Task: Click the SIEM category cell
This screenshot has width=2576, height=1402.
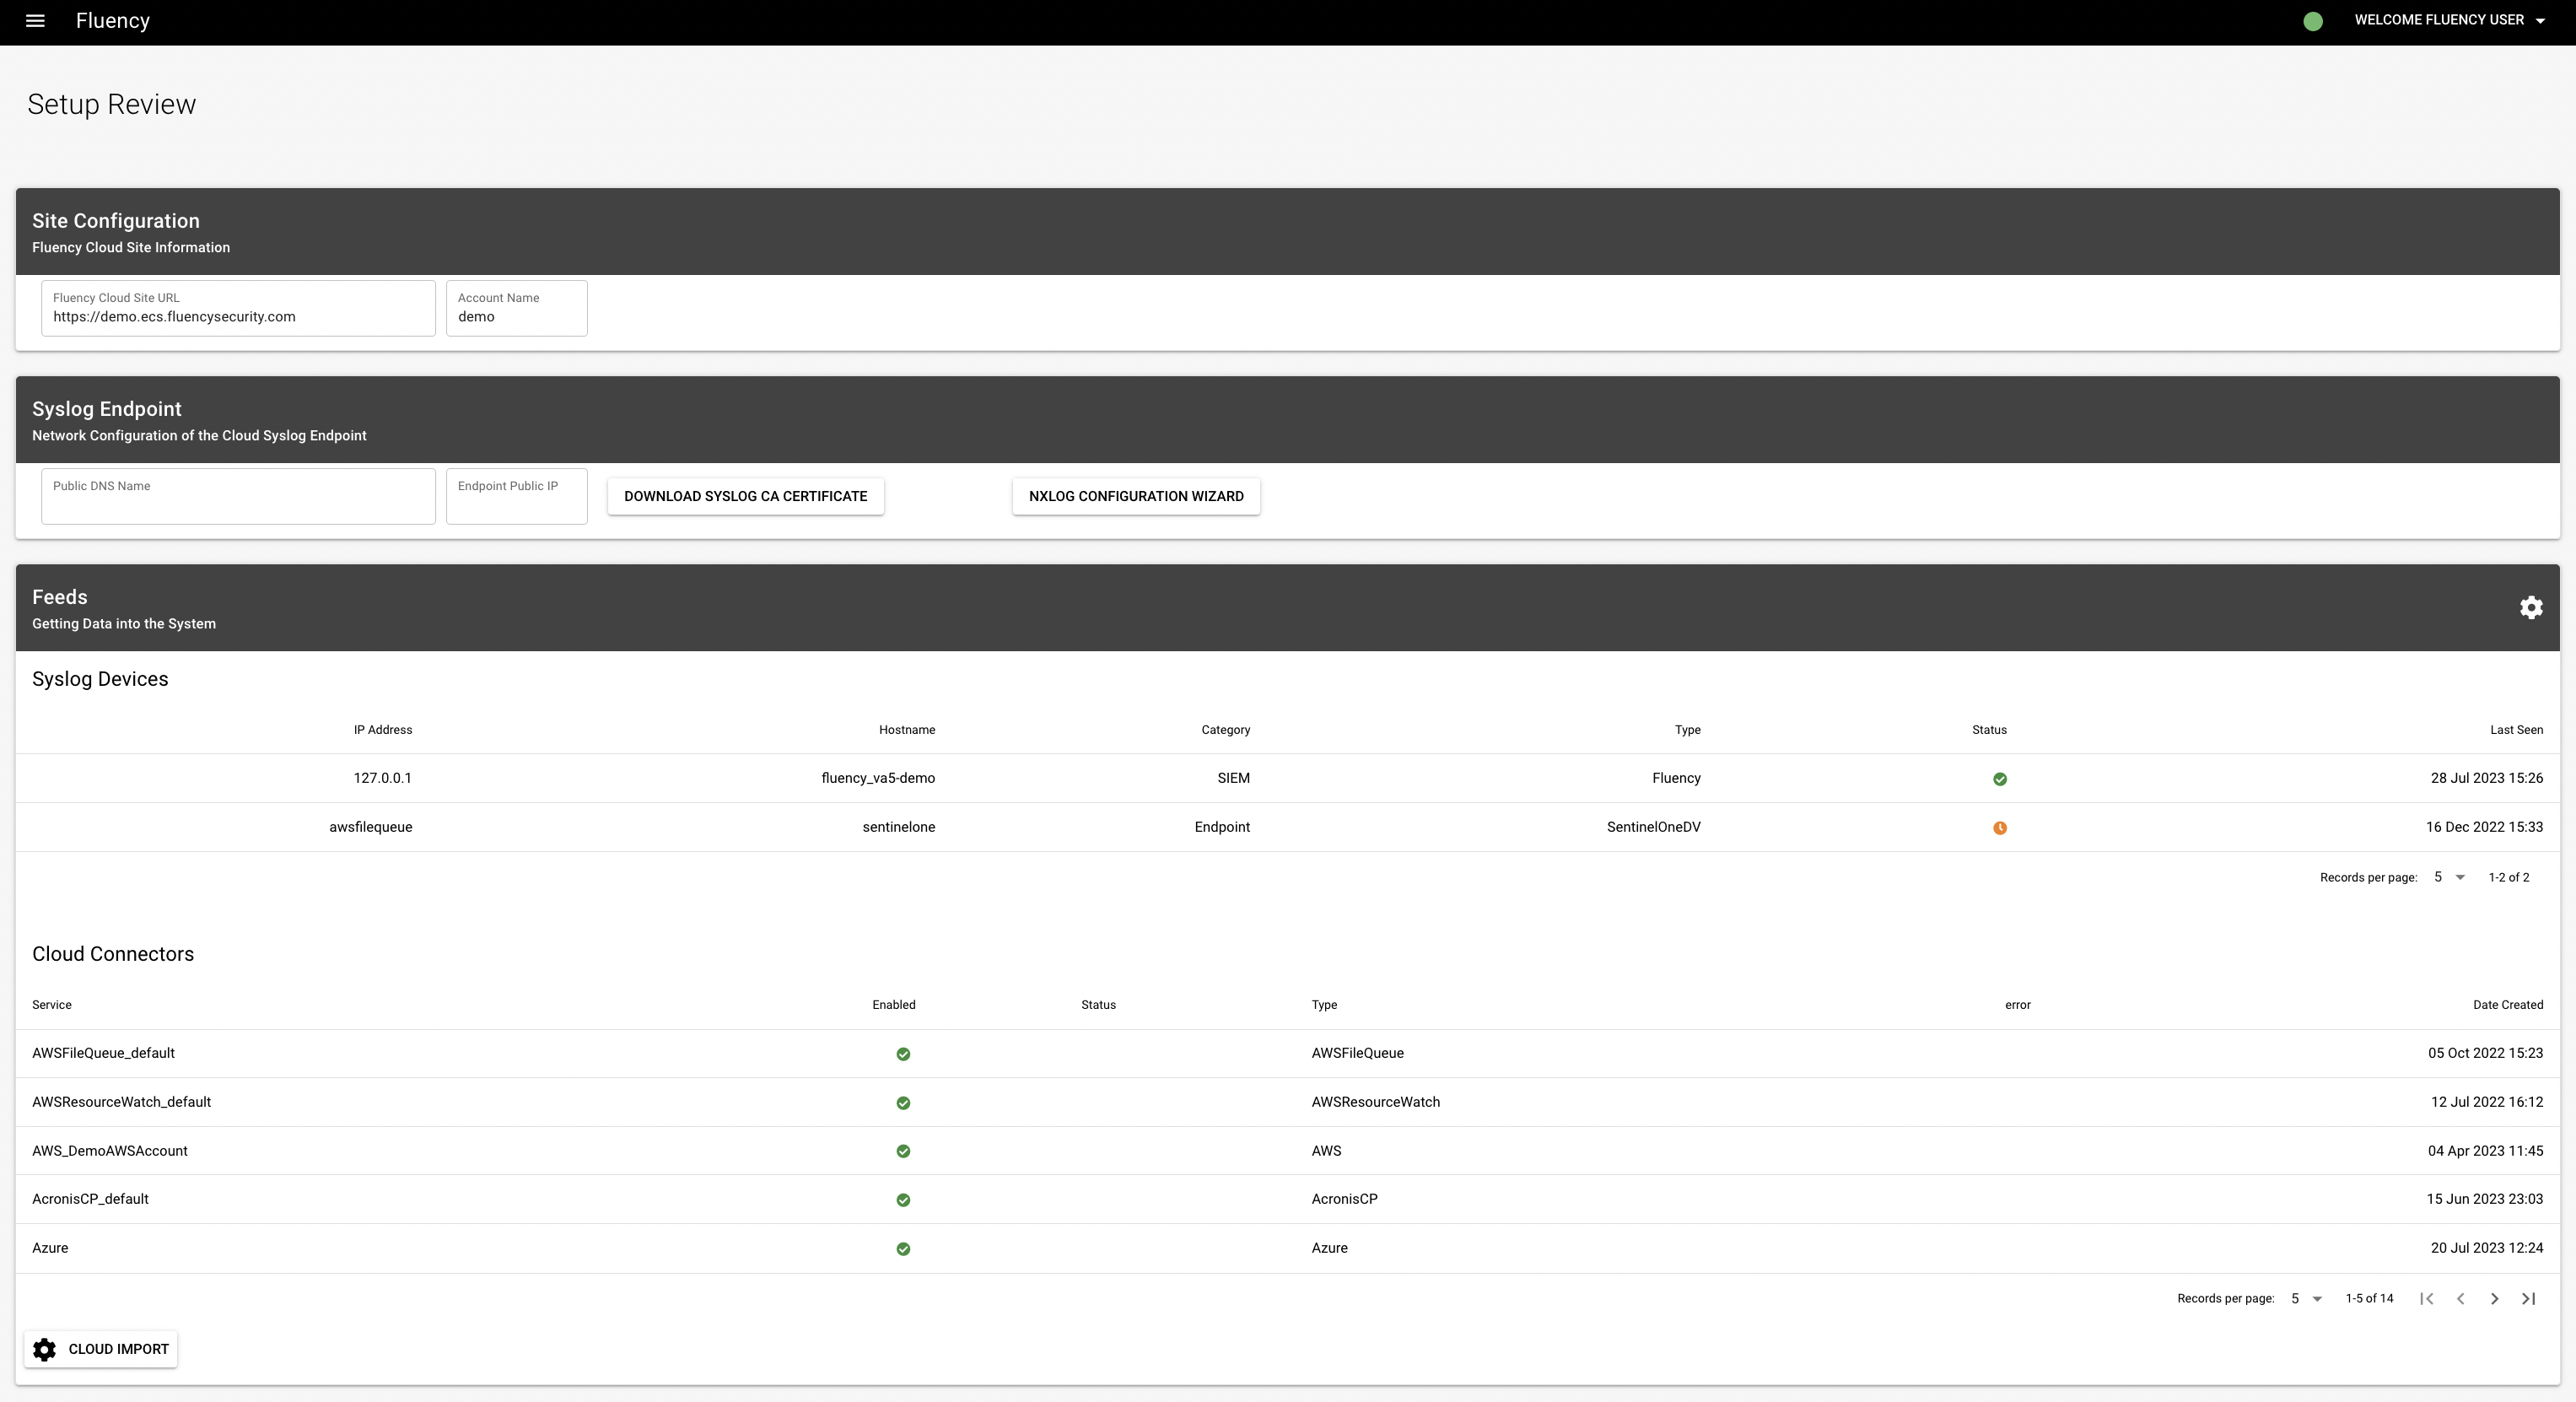Action: click(x=1233, y=778)
